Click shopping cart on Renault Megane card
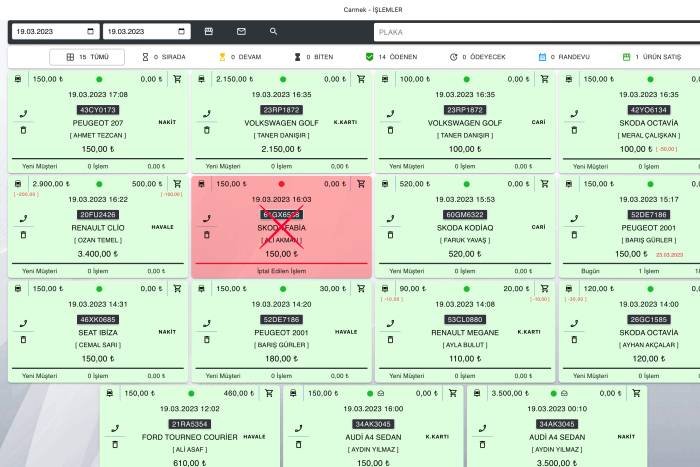The height and width of the screenshot is (467, 700). coord(545,289)
